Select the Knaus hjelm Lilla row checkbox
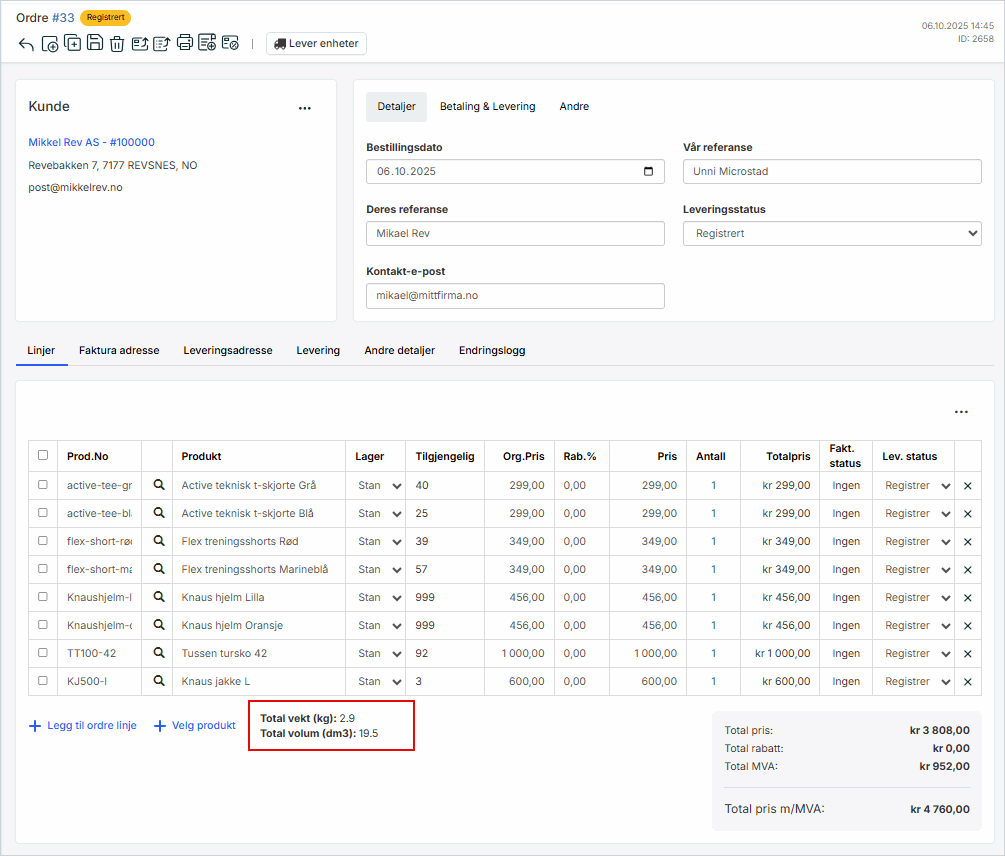Viewport: 1005px width, 856px height. click(x=42, y=596)
